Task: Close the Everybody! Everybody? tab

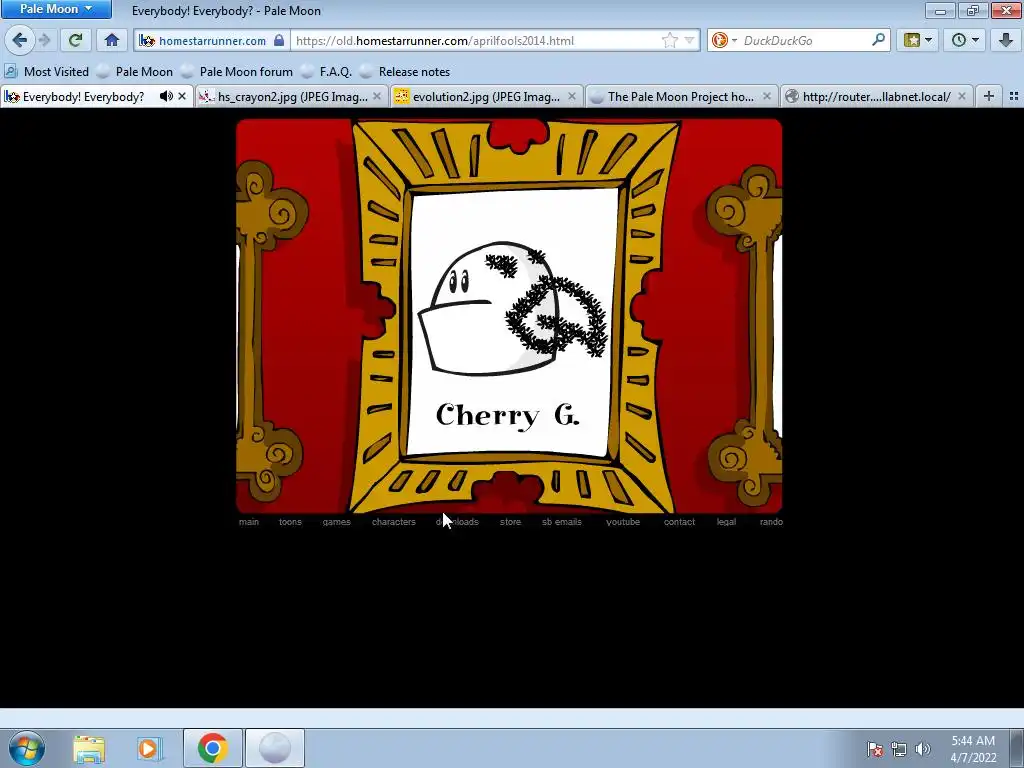Action: tap(182, 97)
